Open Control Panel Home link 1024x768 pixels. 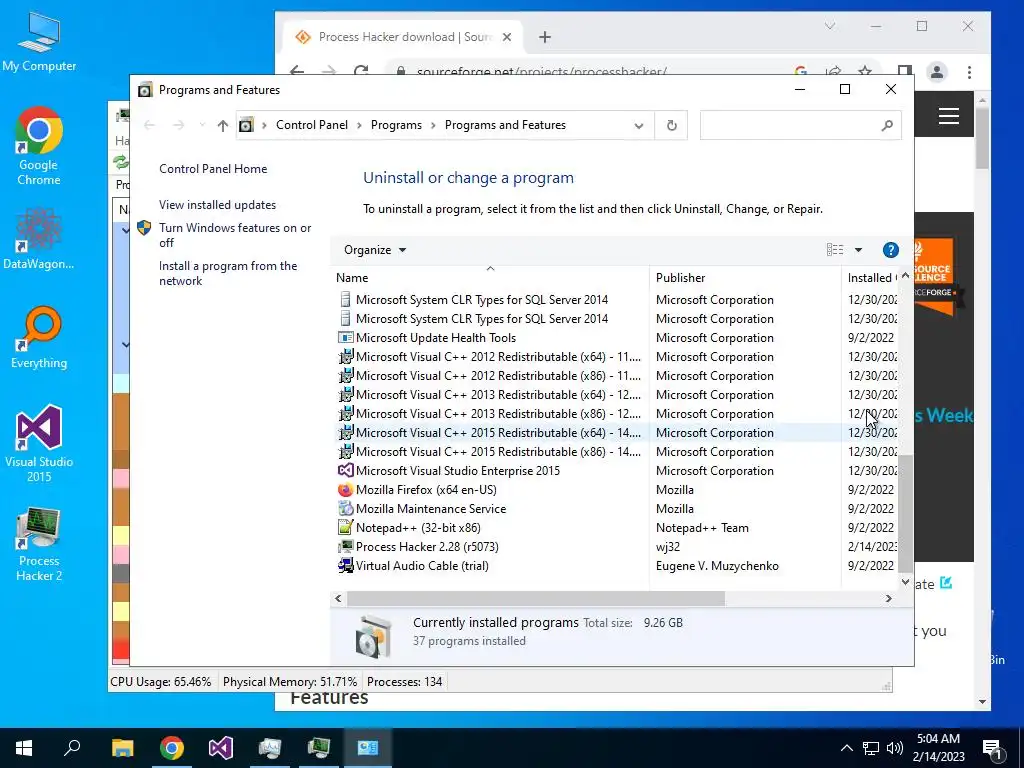click(x=213, y=169)
